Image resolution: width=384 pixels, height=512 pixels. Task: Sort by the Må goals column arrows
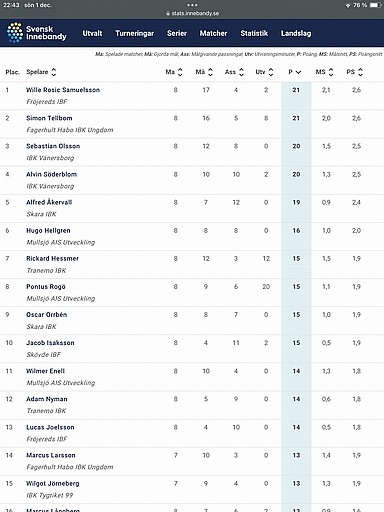click(210, 72)
